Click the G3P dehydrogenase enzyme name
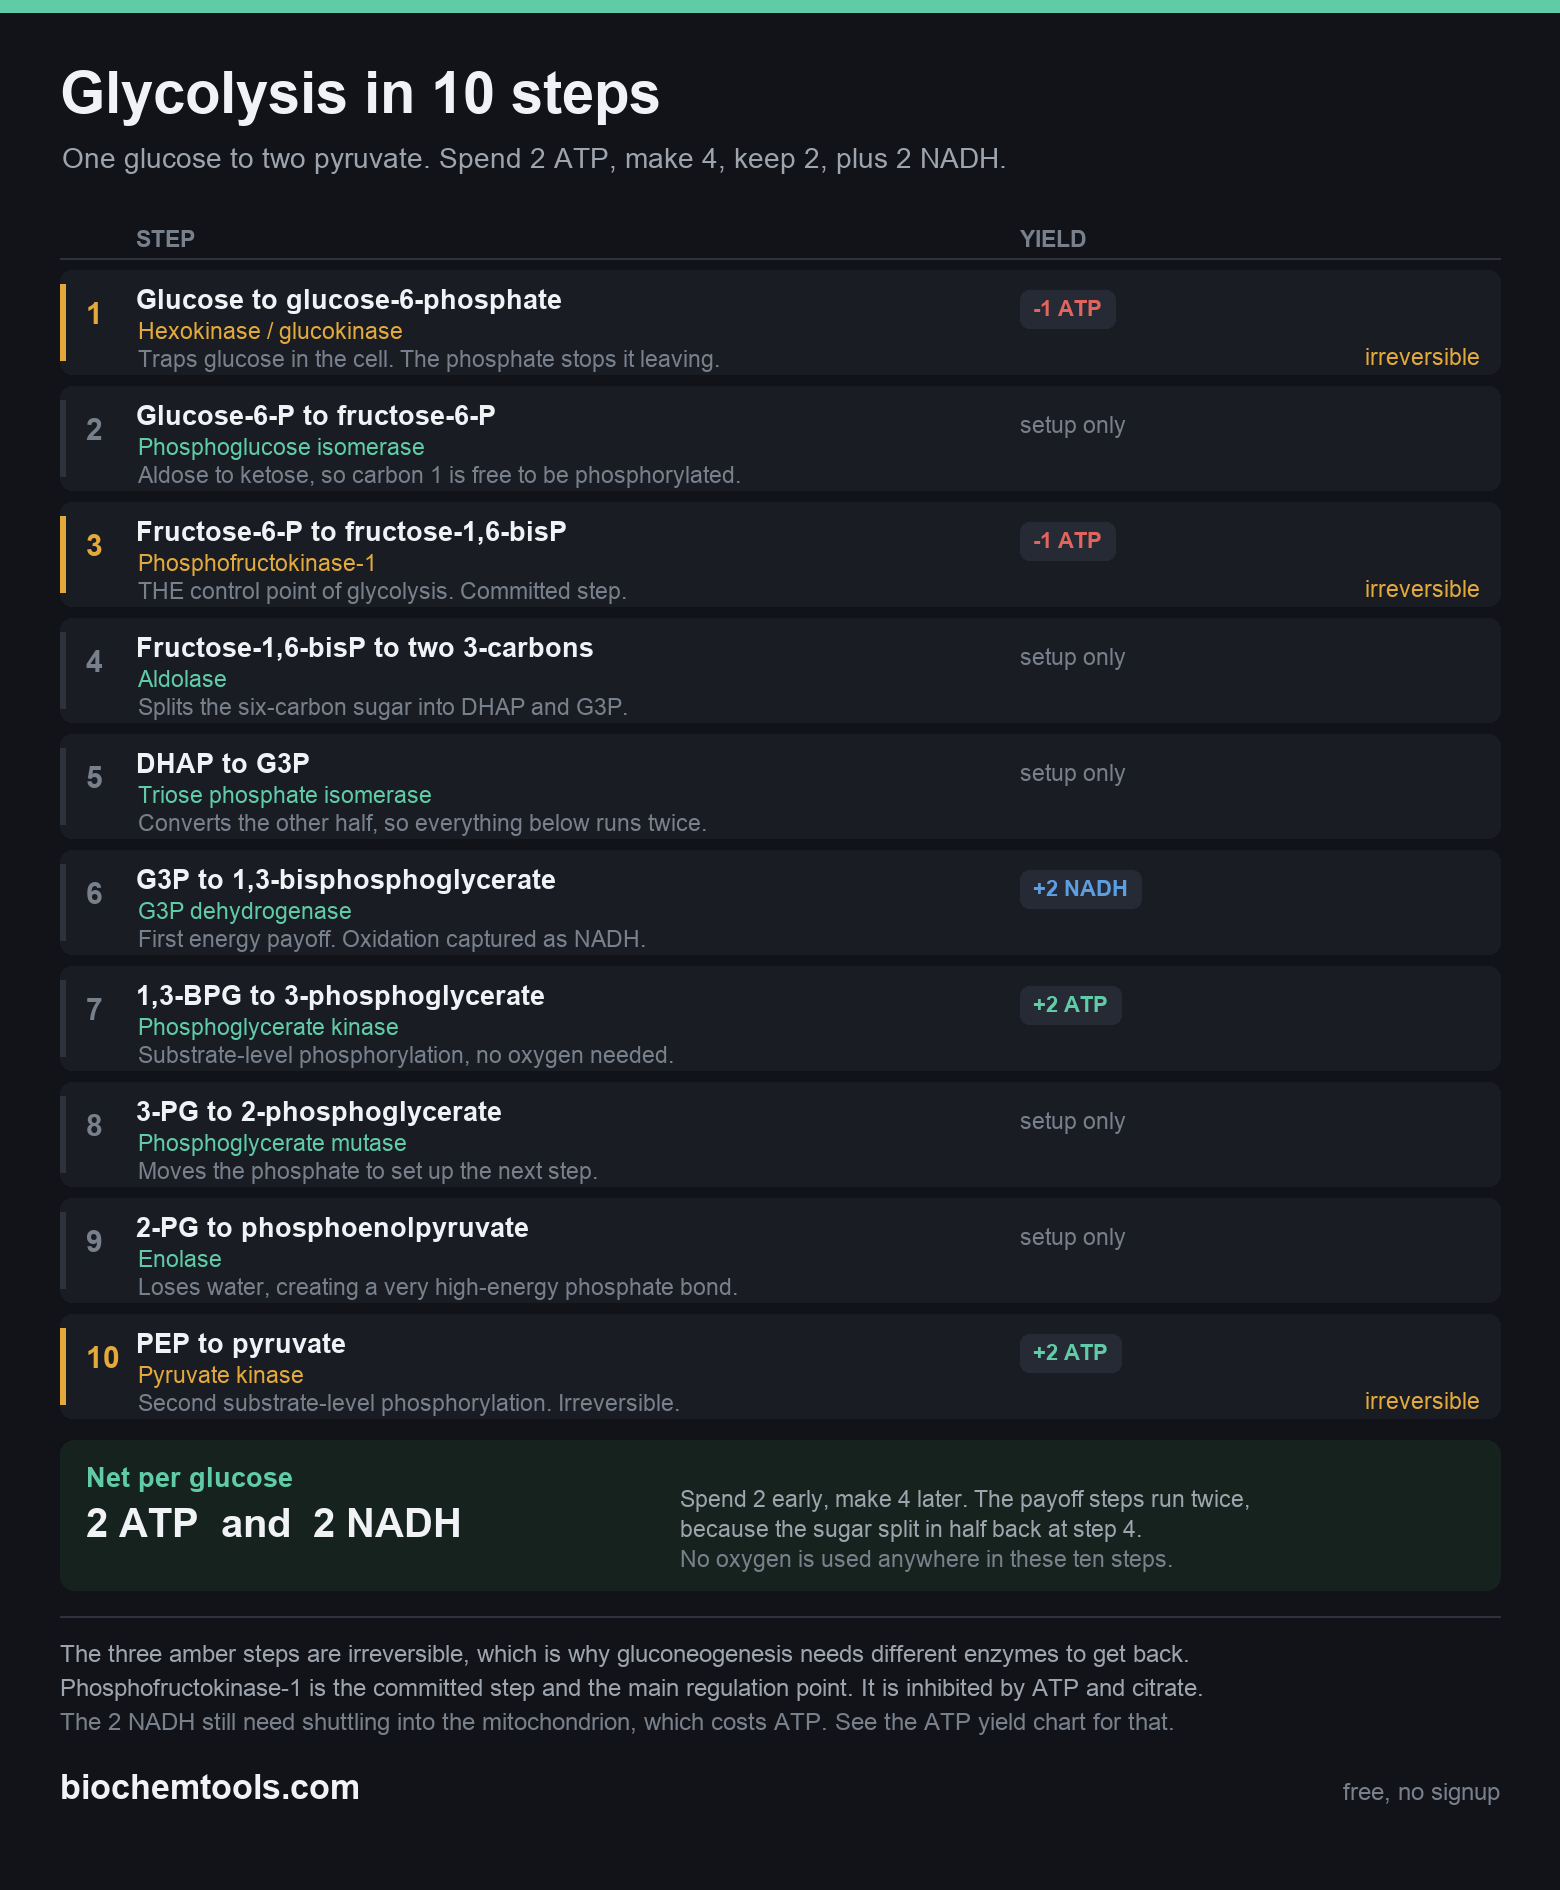 pyautogui.click(x=245, y=911)
